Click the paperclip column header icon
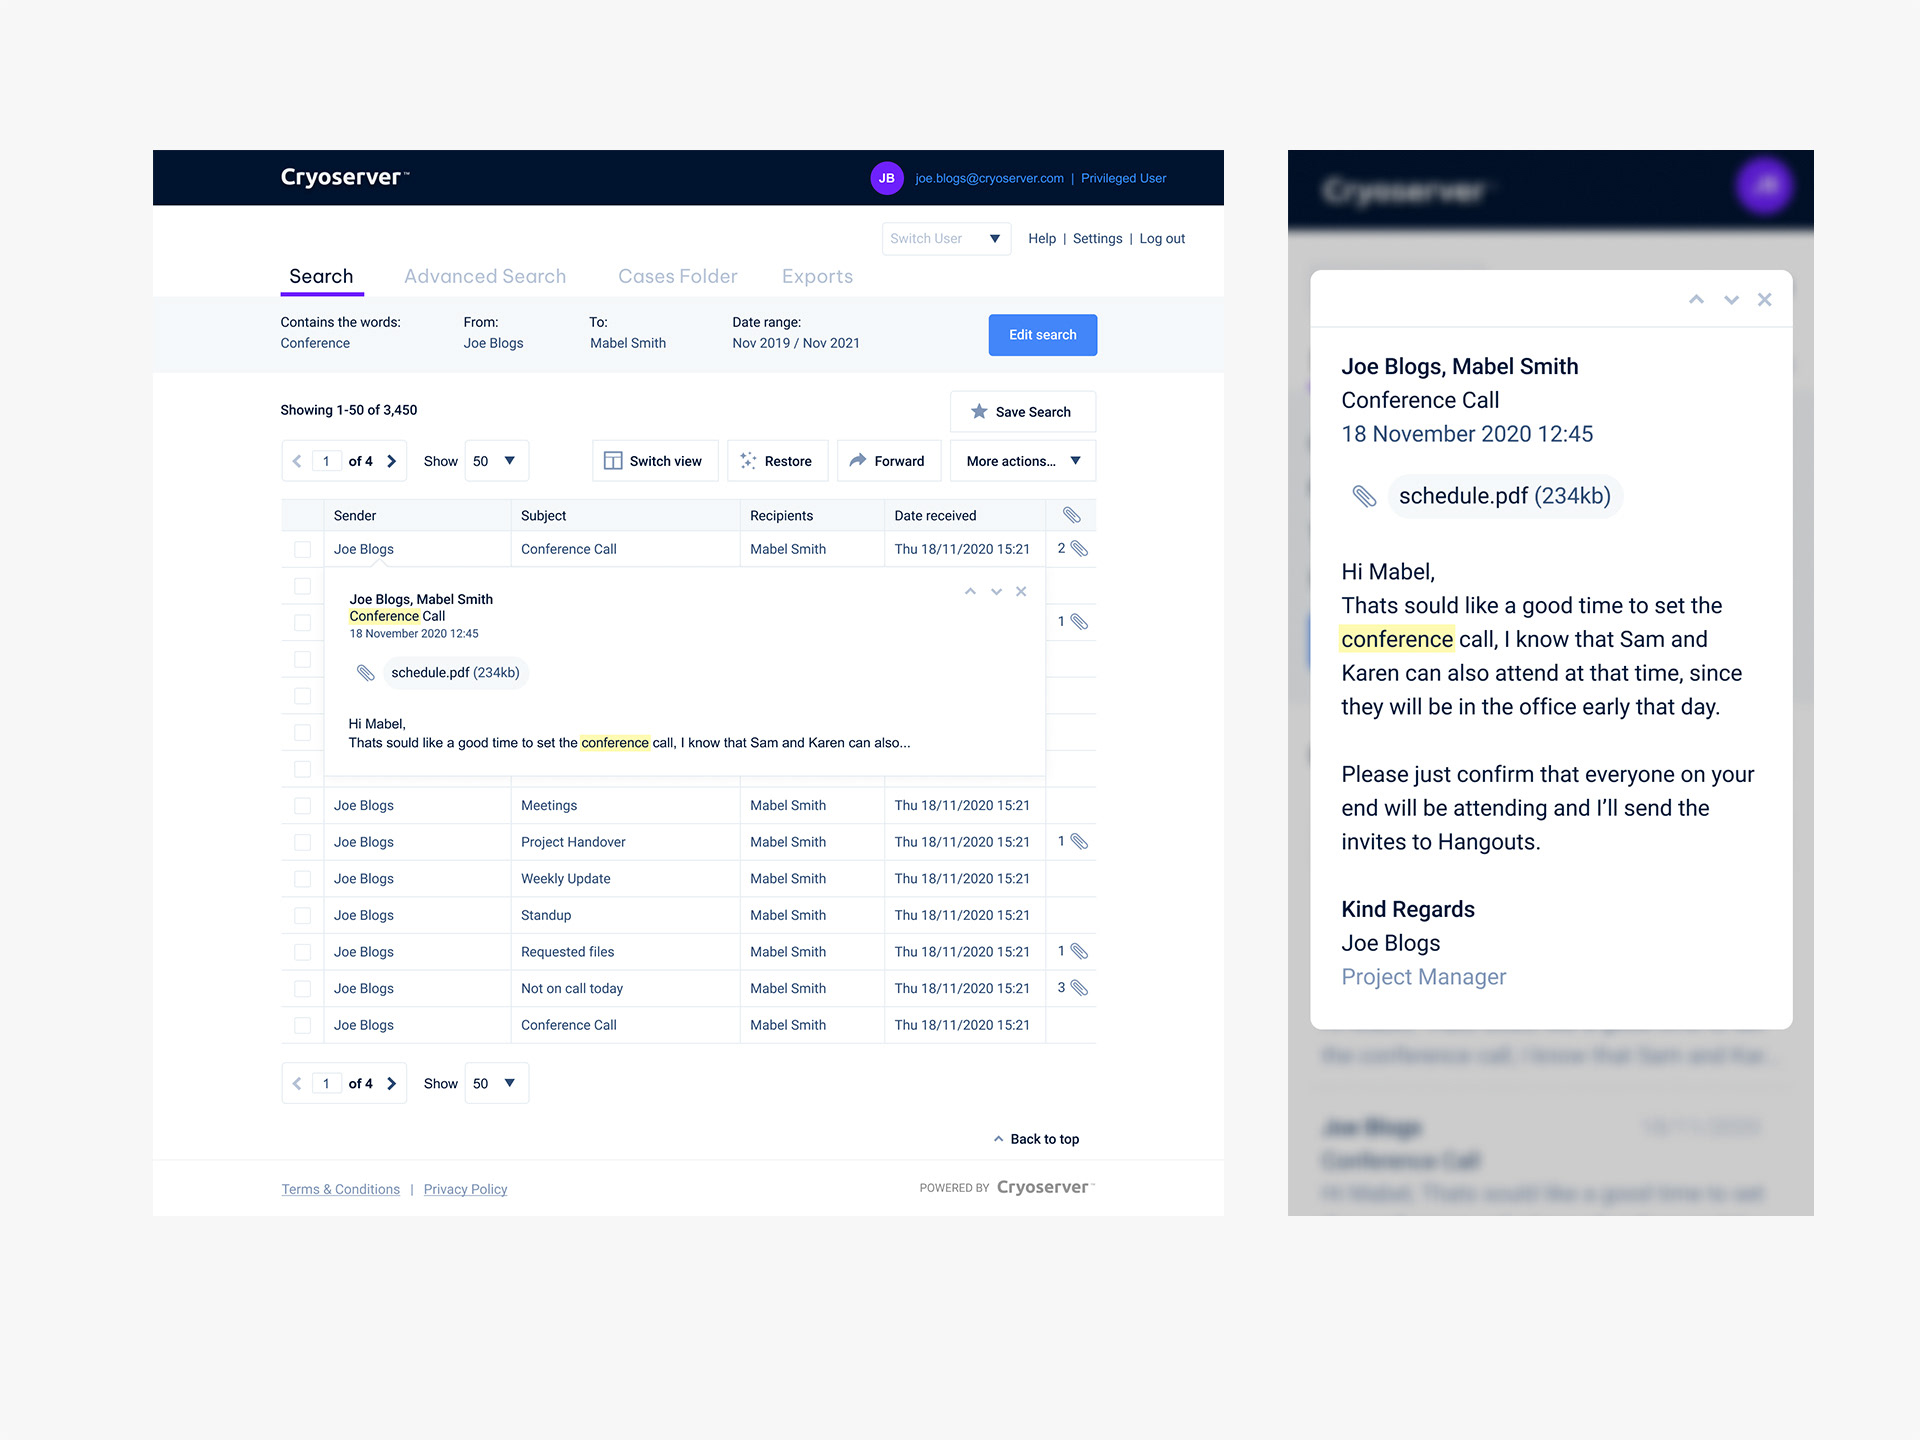 1071,515
